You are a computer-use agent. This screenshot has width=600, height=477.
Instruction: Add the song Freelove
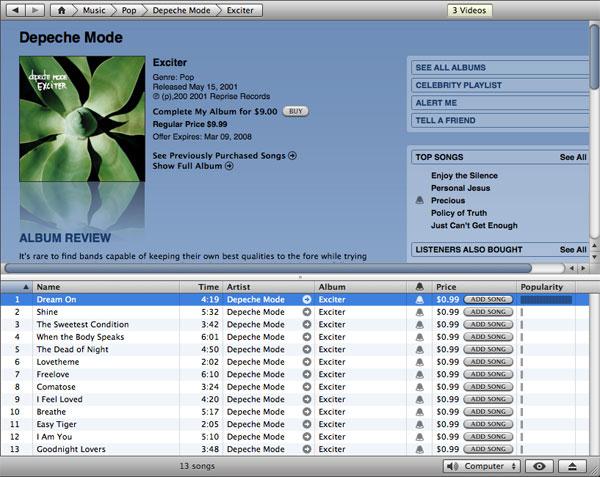[488, 374]
